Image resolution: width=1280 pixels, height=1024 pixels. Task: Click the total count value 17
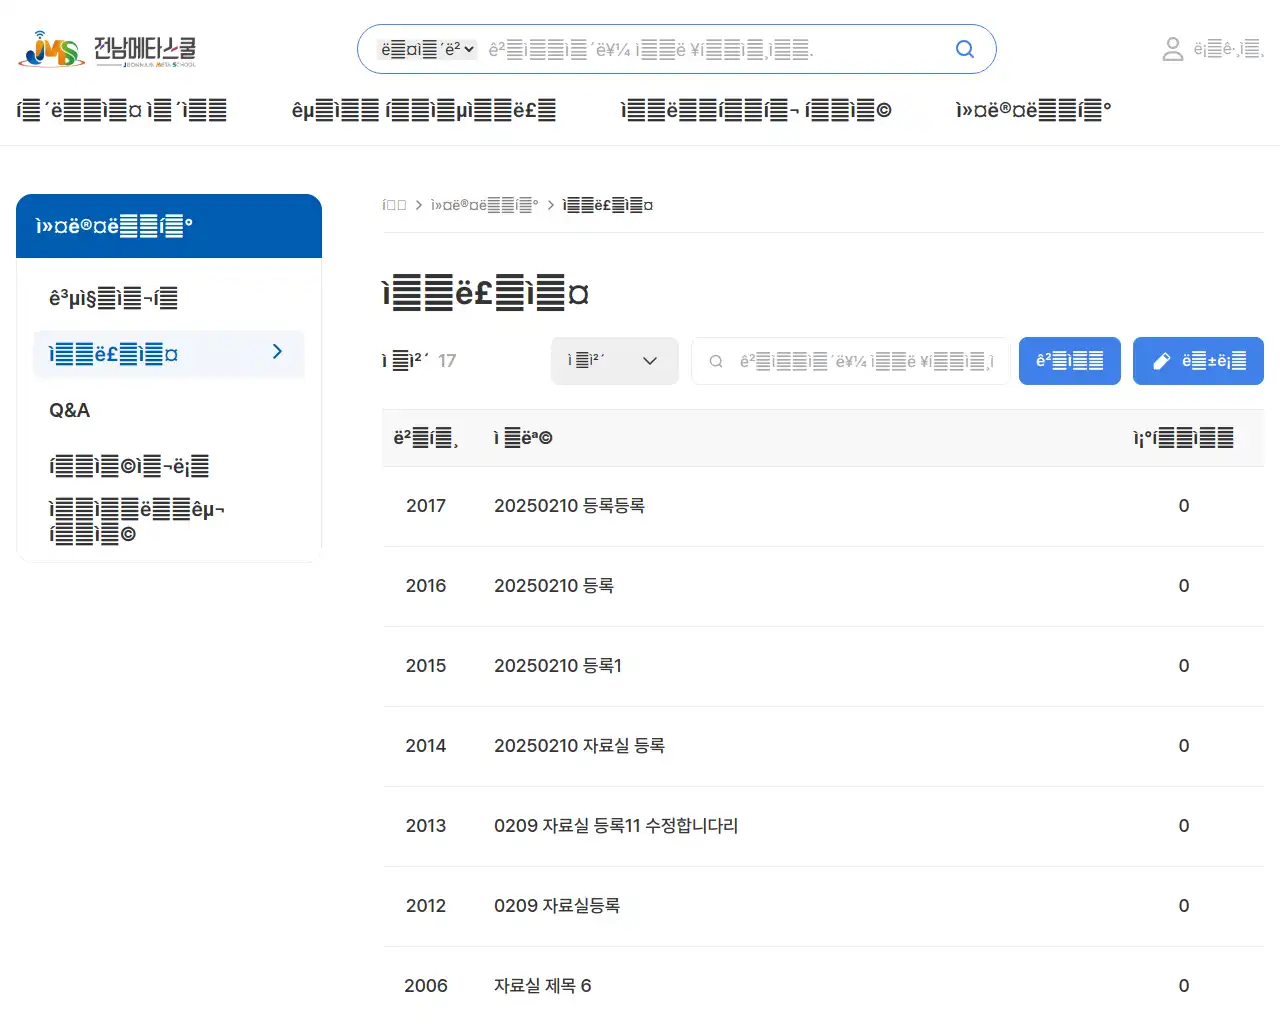pos(447,361)
